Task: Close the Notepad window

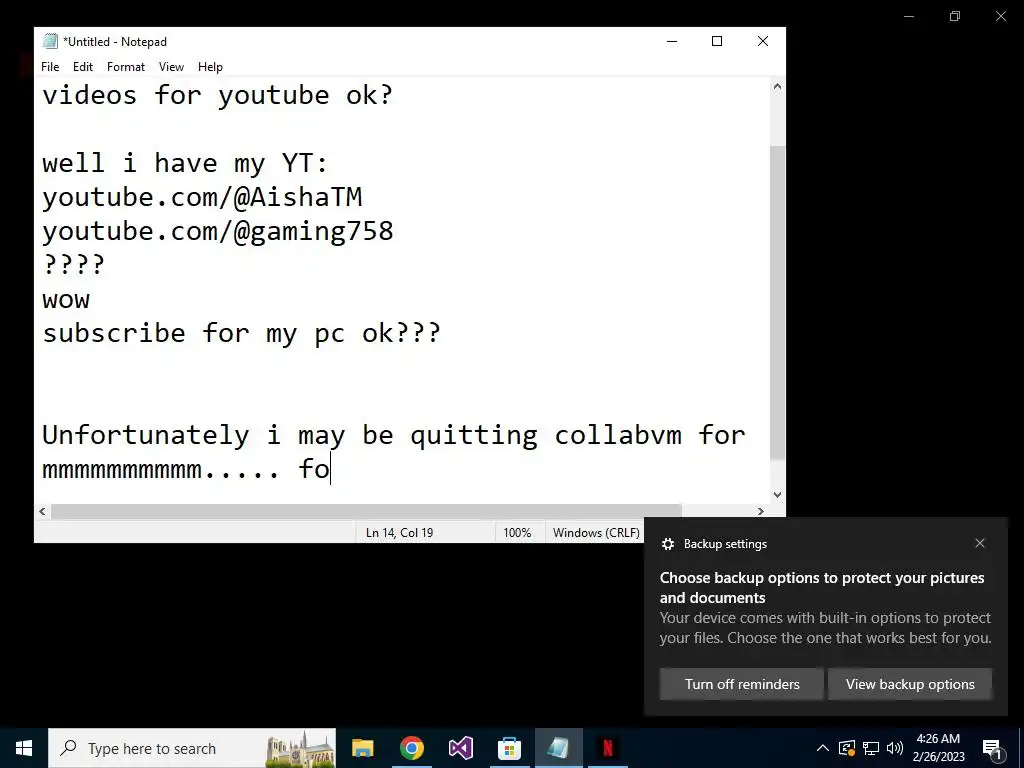Action: click(763, 41)
